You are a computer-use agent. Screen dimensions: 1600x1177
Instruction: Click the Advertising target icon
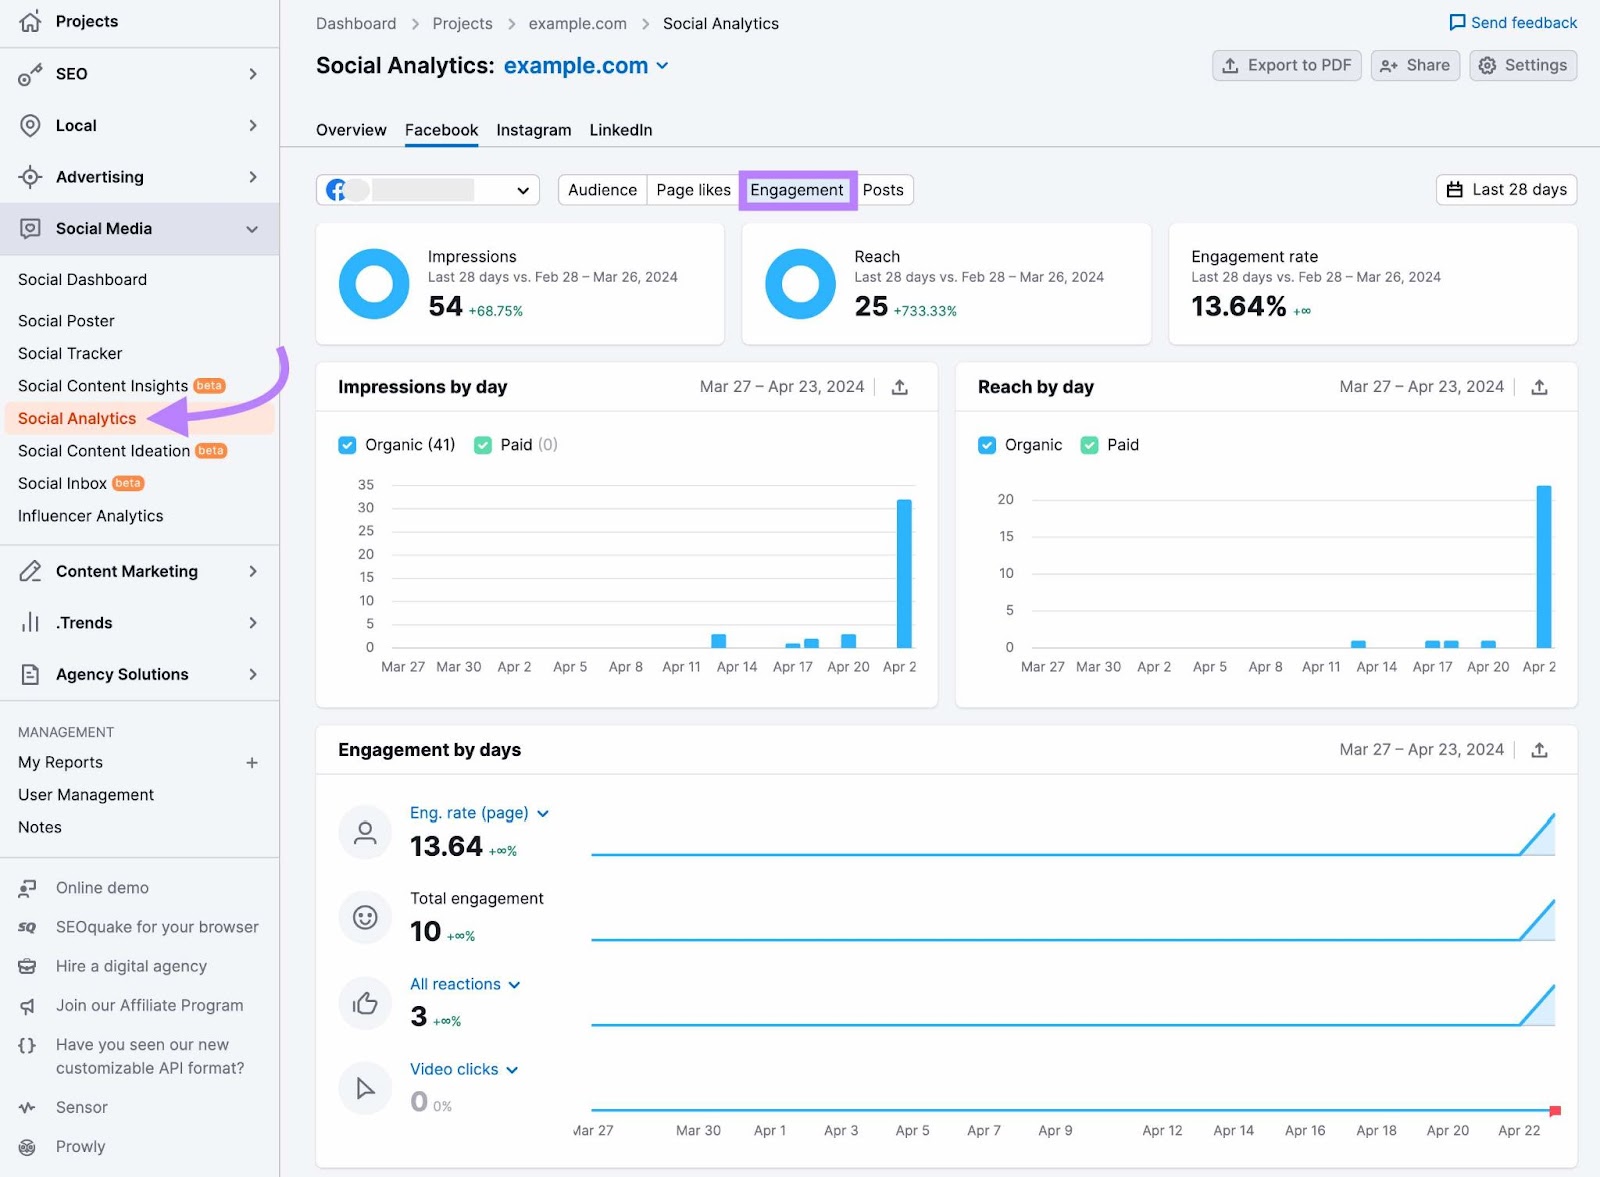click(x=30, y=177)
